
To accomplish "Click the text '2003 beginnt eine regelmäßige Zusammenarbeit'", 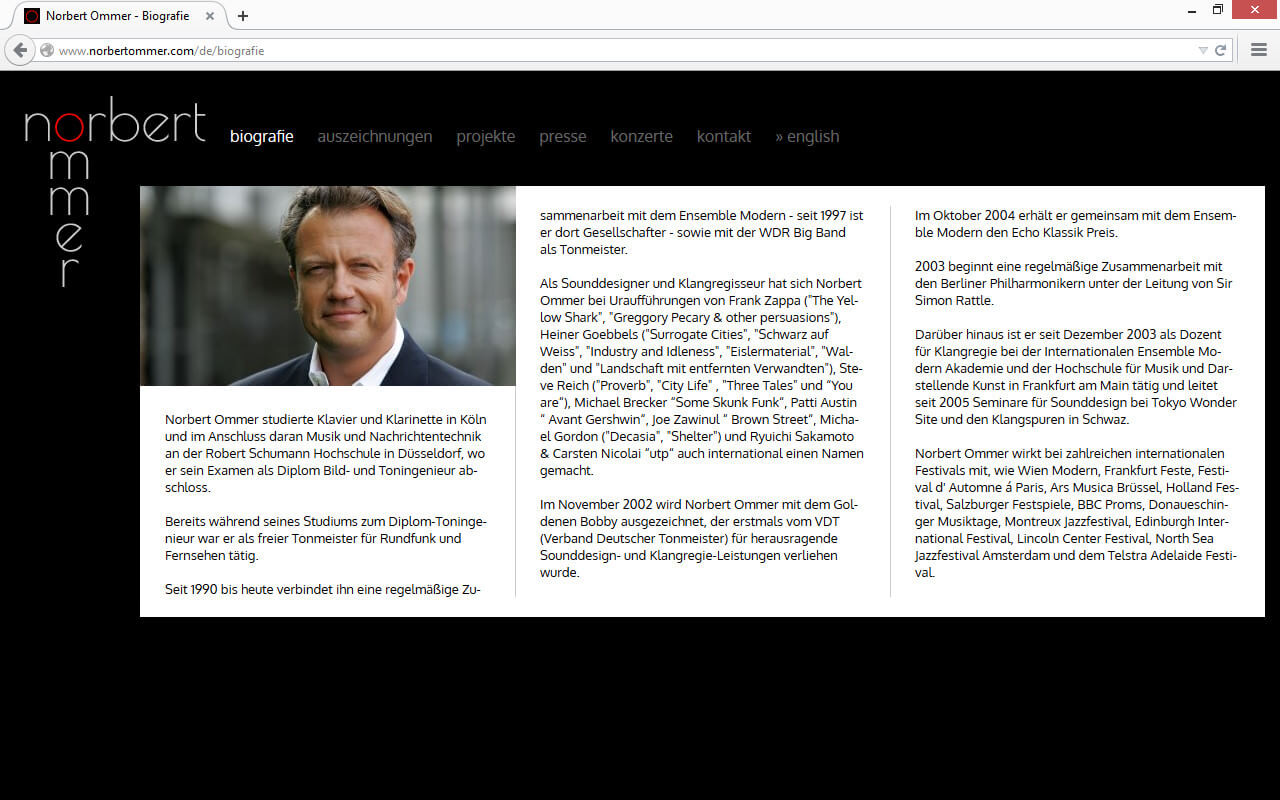I will pos(1074,283).
